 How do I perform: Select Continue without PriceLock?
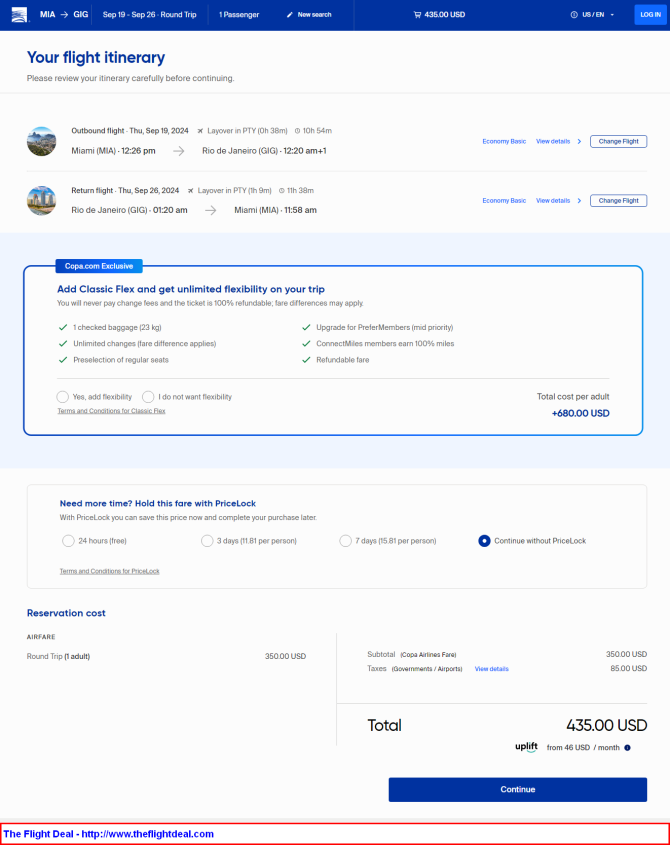coord(484,541)
